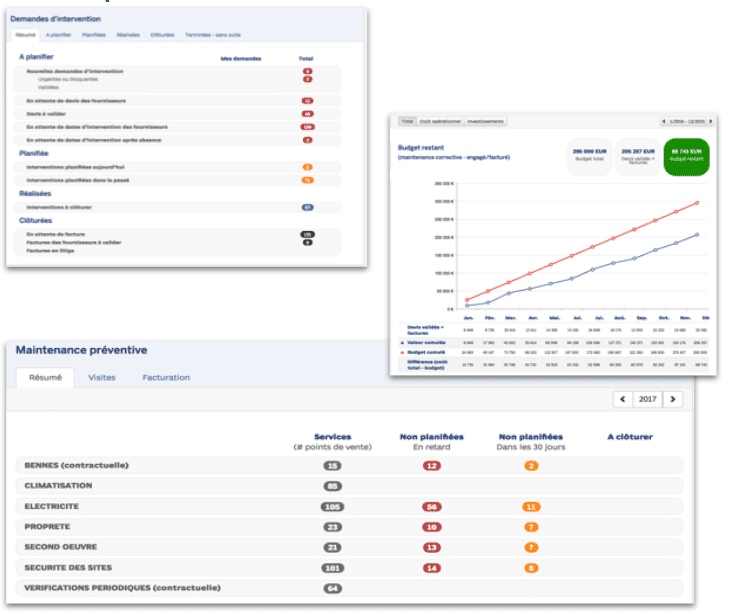Open red badge 14 for SECURITE DES SITES
This screenshot has width=730, height=614.
point(431,568)
